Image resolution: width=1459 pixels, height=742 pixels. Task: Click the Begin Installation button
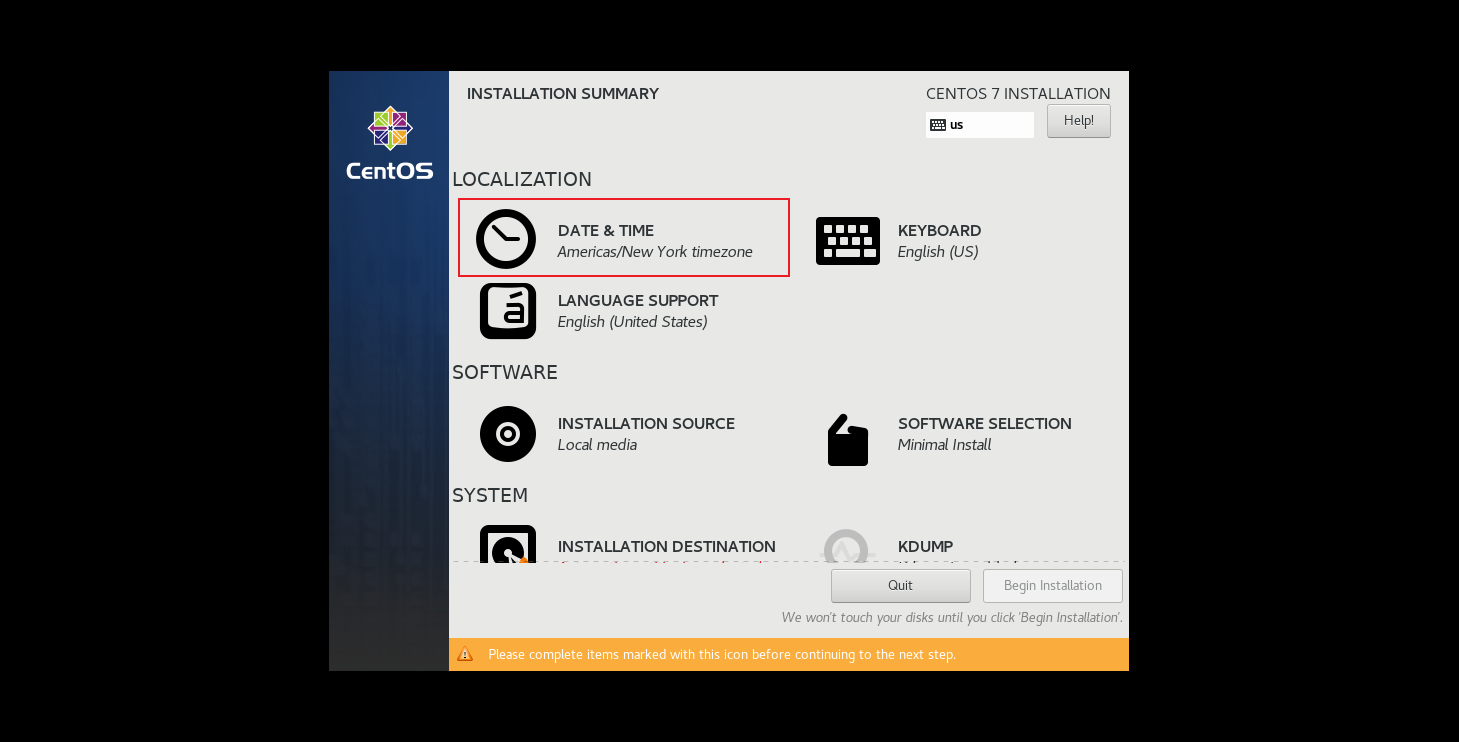tap(1053, 586)
